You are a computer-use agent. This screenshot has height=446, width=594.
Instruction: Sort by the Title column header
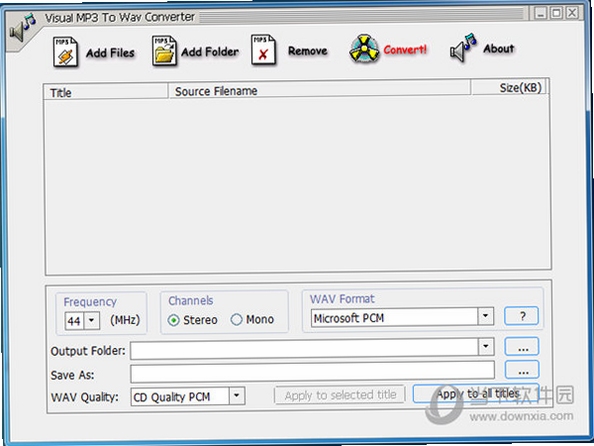click(106, 92)
